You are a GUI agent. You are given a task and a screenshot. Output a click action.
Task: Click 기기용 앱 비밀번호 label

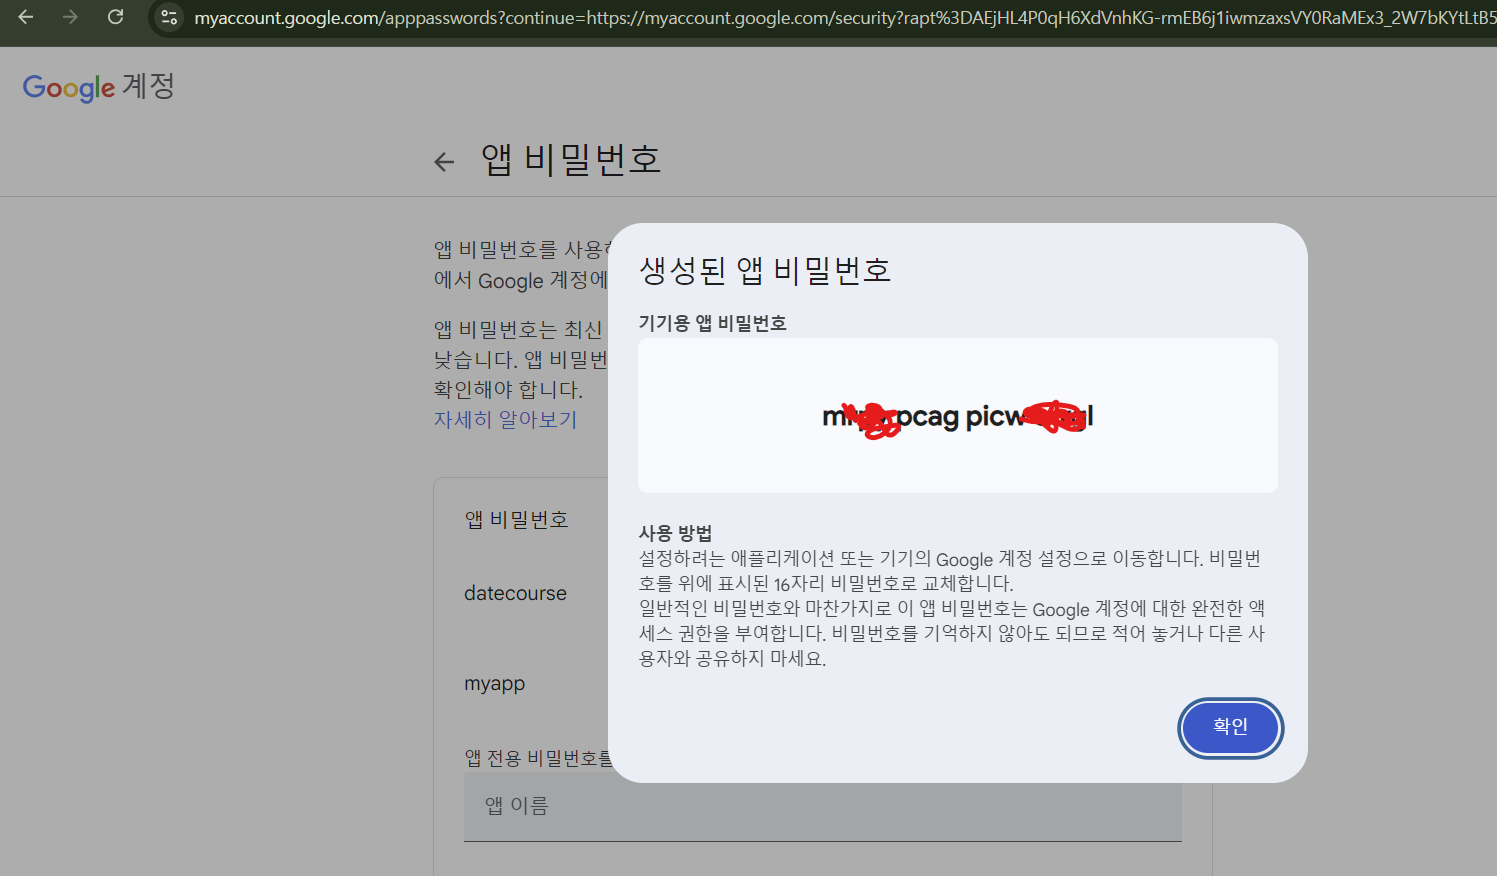pyautogui.click(x=713, y=323)
